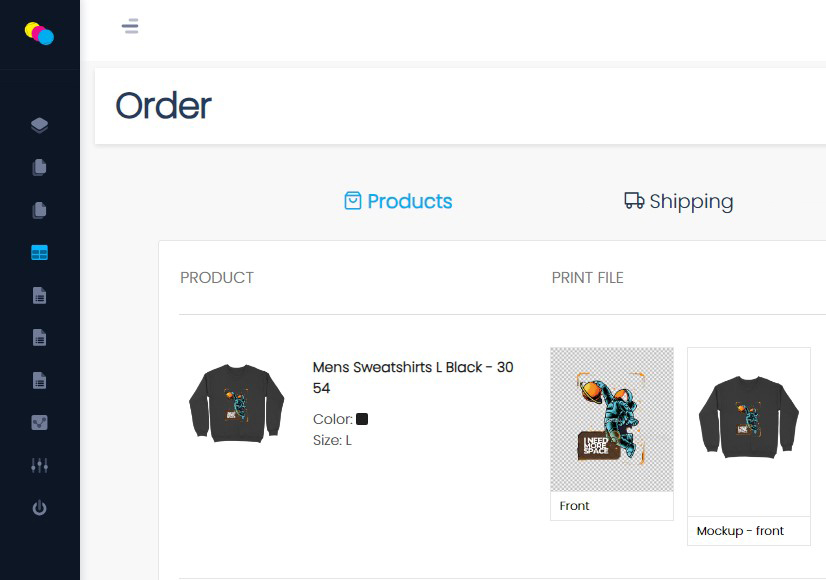Viewport: 826px width, 580px height.
Task: Click the PRODUCT column header
Action: click(x=217, y=278)
